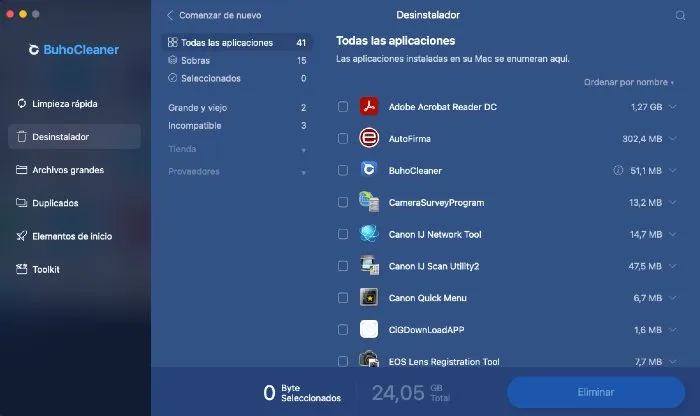Filter by Incompatible apps
Image resolution: width=700 pixels, height=416 pixels.
click(237, 125)
